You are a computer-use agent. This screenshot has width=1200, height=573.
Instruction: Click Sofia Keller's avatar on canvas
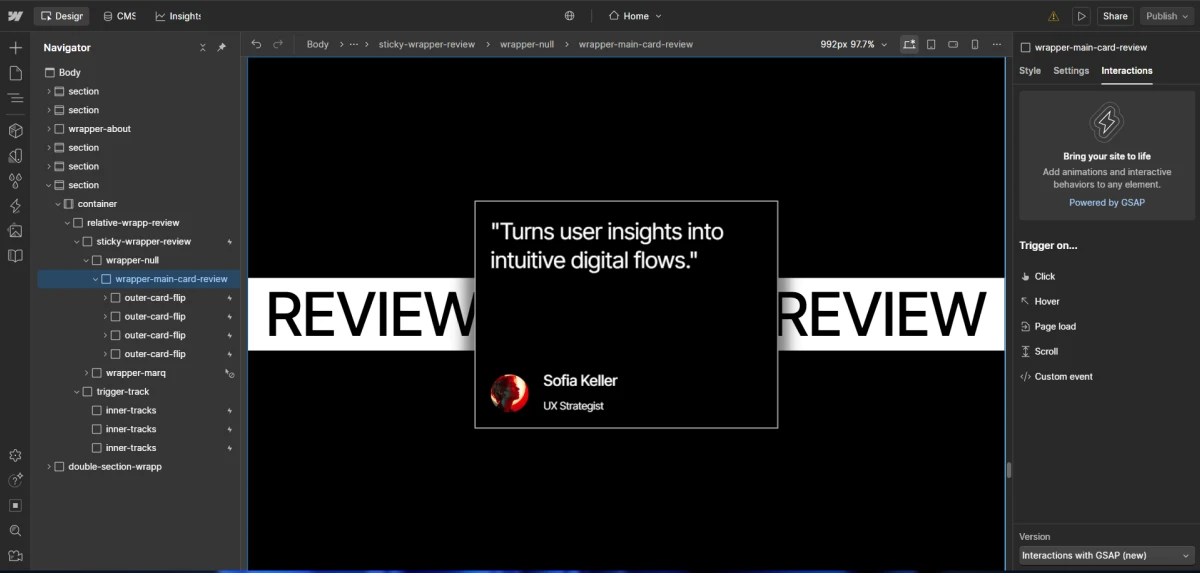pos(509,392)
